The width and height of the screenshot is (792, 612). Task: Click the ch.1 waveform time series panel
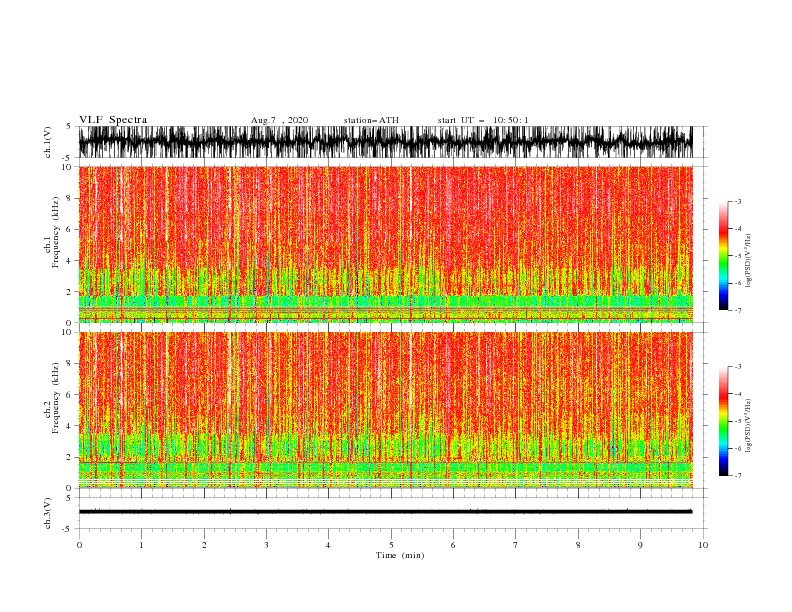pos(385,142)
